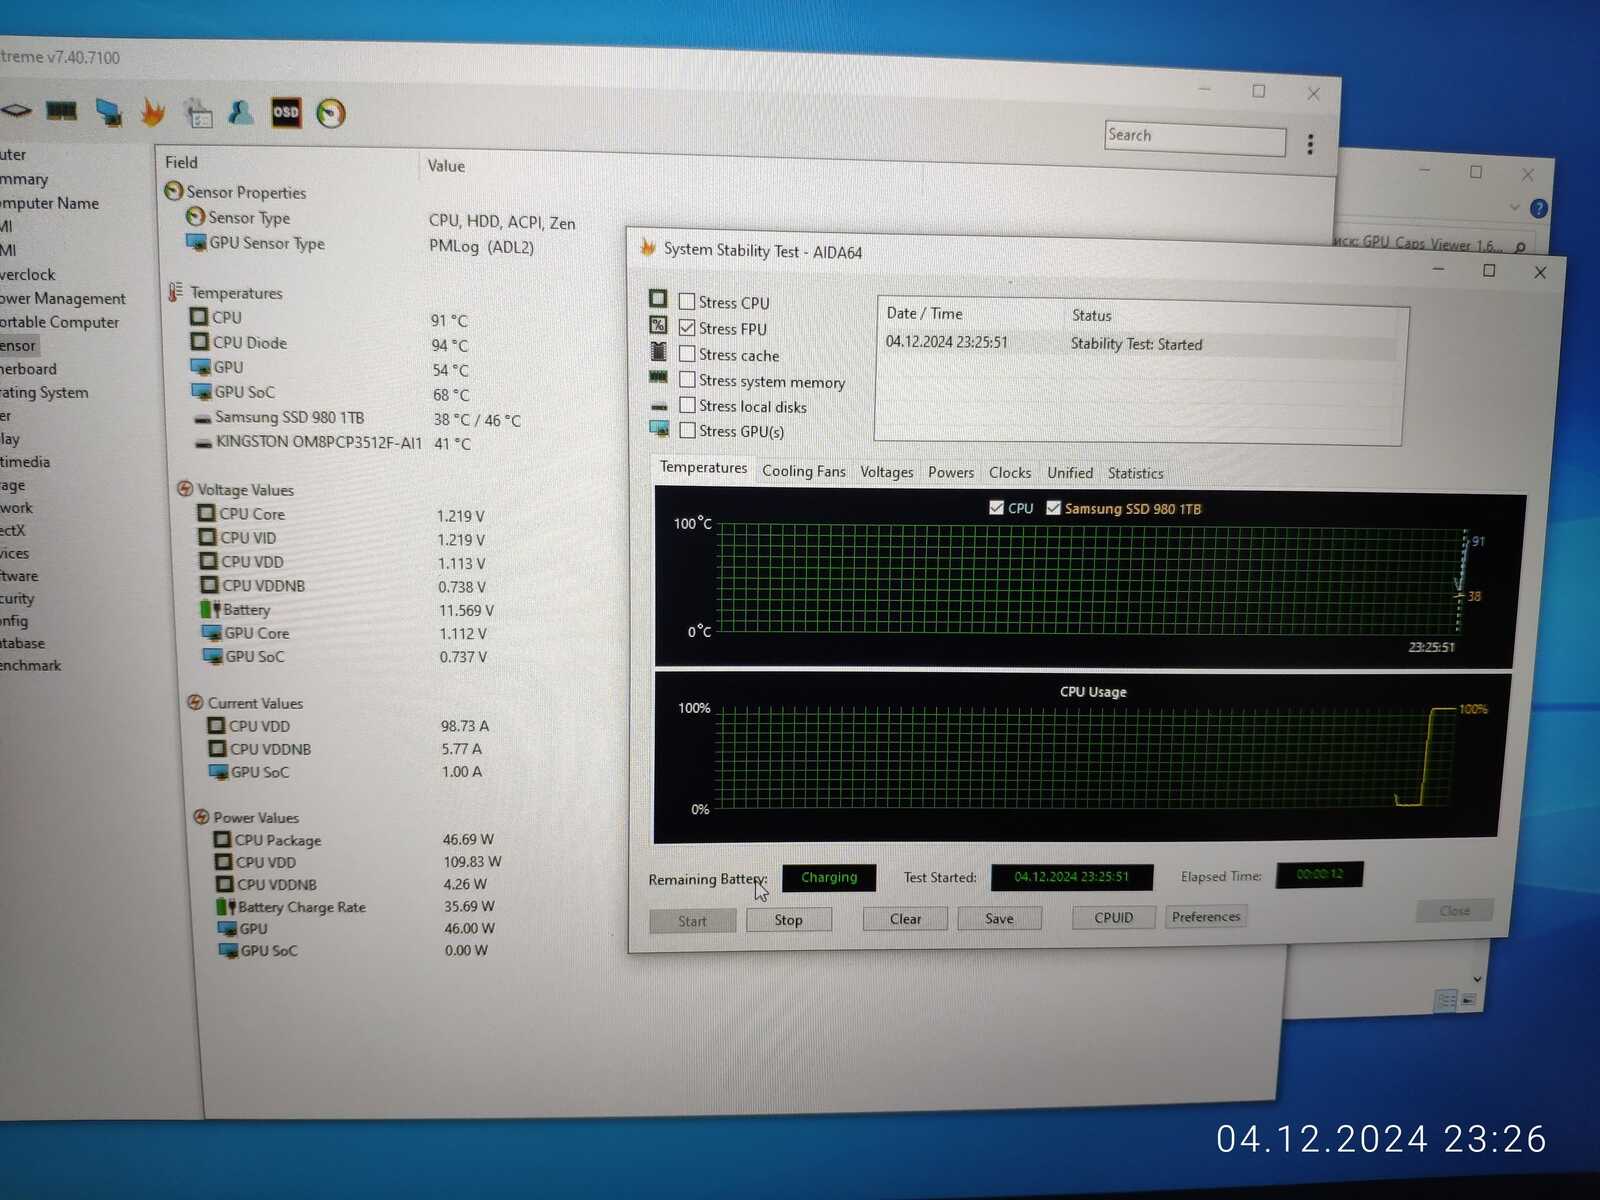Click the Power Values group header

(x=246, y=817)
